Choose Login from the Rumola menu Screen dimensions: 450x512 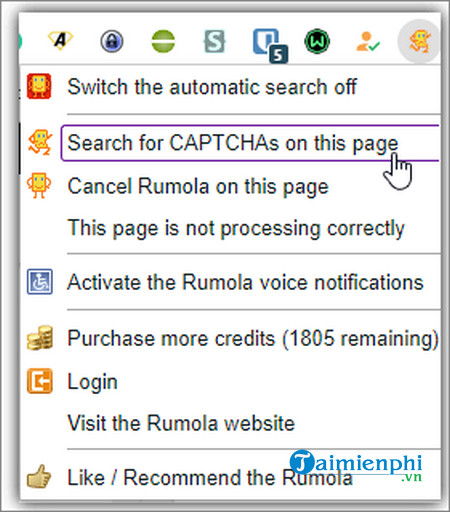92,382
